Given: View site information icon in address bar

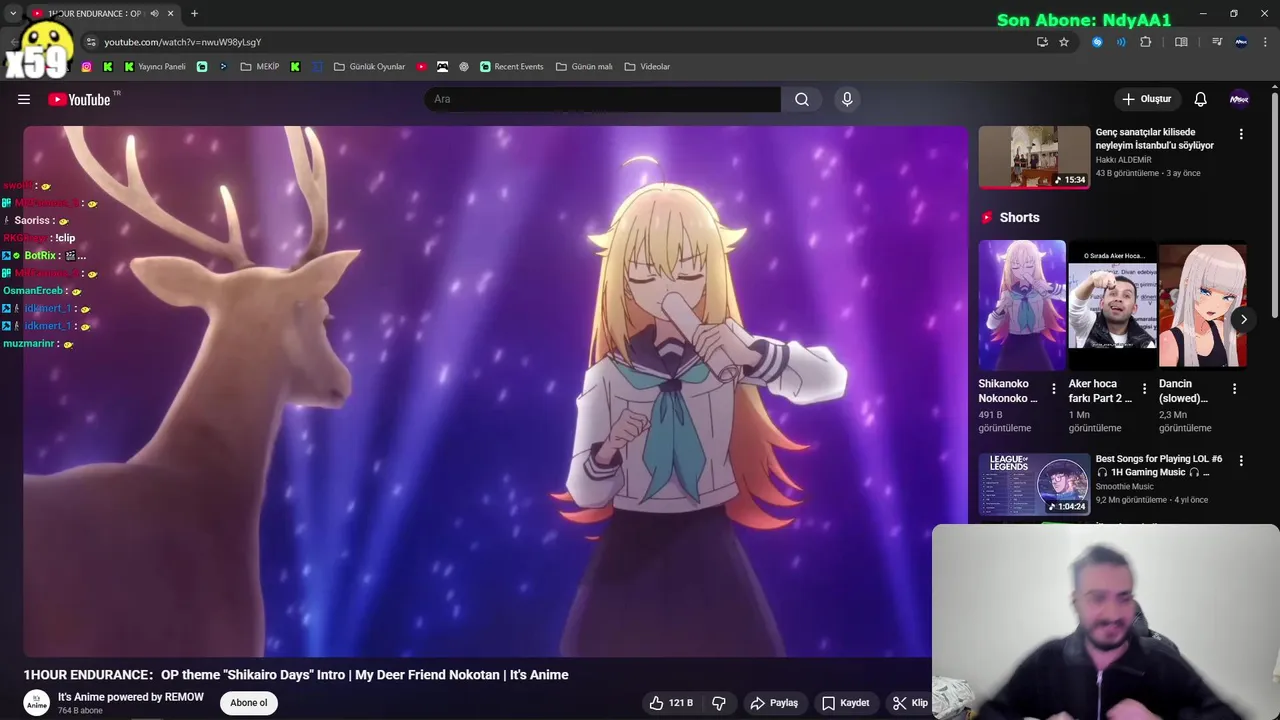Looking at the screenshot, I should pyautogui.click(x=91, y=42).
